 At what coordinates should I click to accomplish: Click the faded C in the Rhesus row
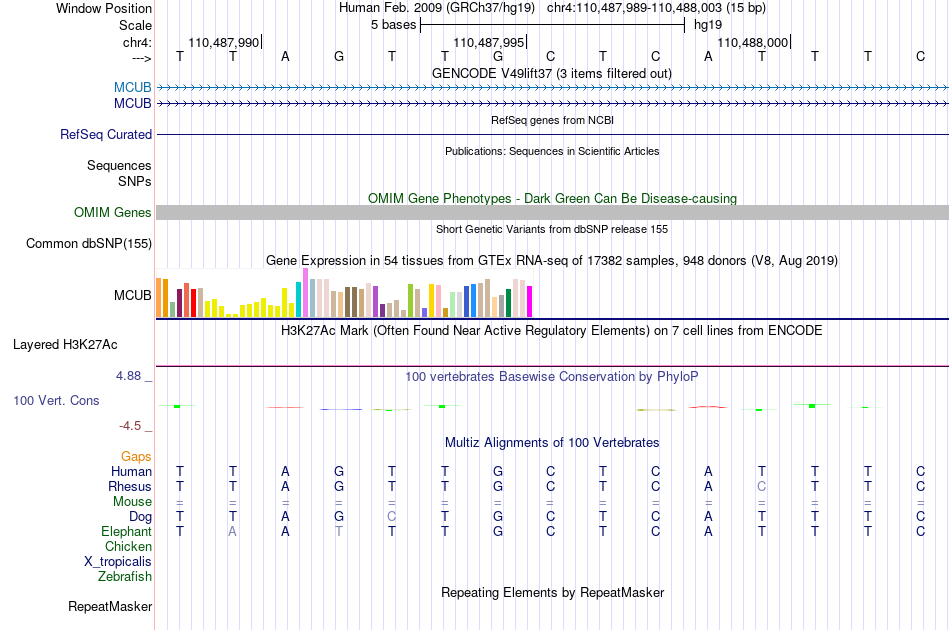point(762,486)
